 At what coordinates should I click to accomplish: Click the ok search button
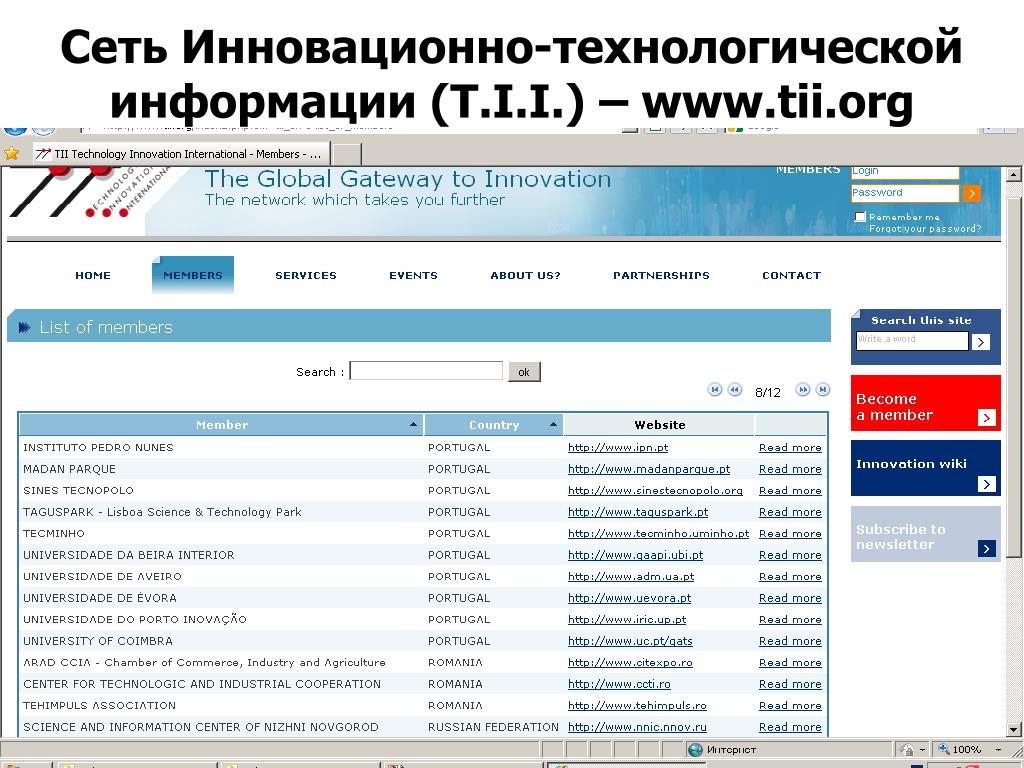point(524,372)
